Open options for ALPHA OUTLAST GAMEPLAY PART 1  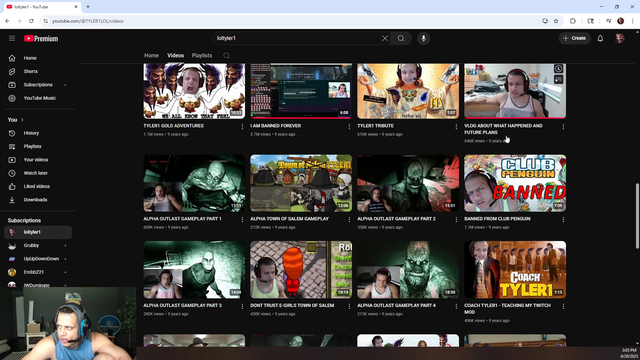[242, 220]
